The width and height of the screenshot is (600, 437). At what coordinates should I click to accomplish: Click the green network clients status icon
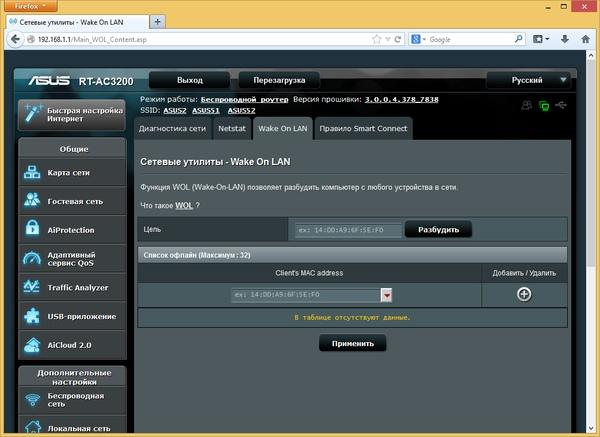[x=544, y=106]
